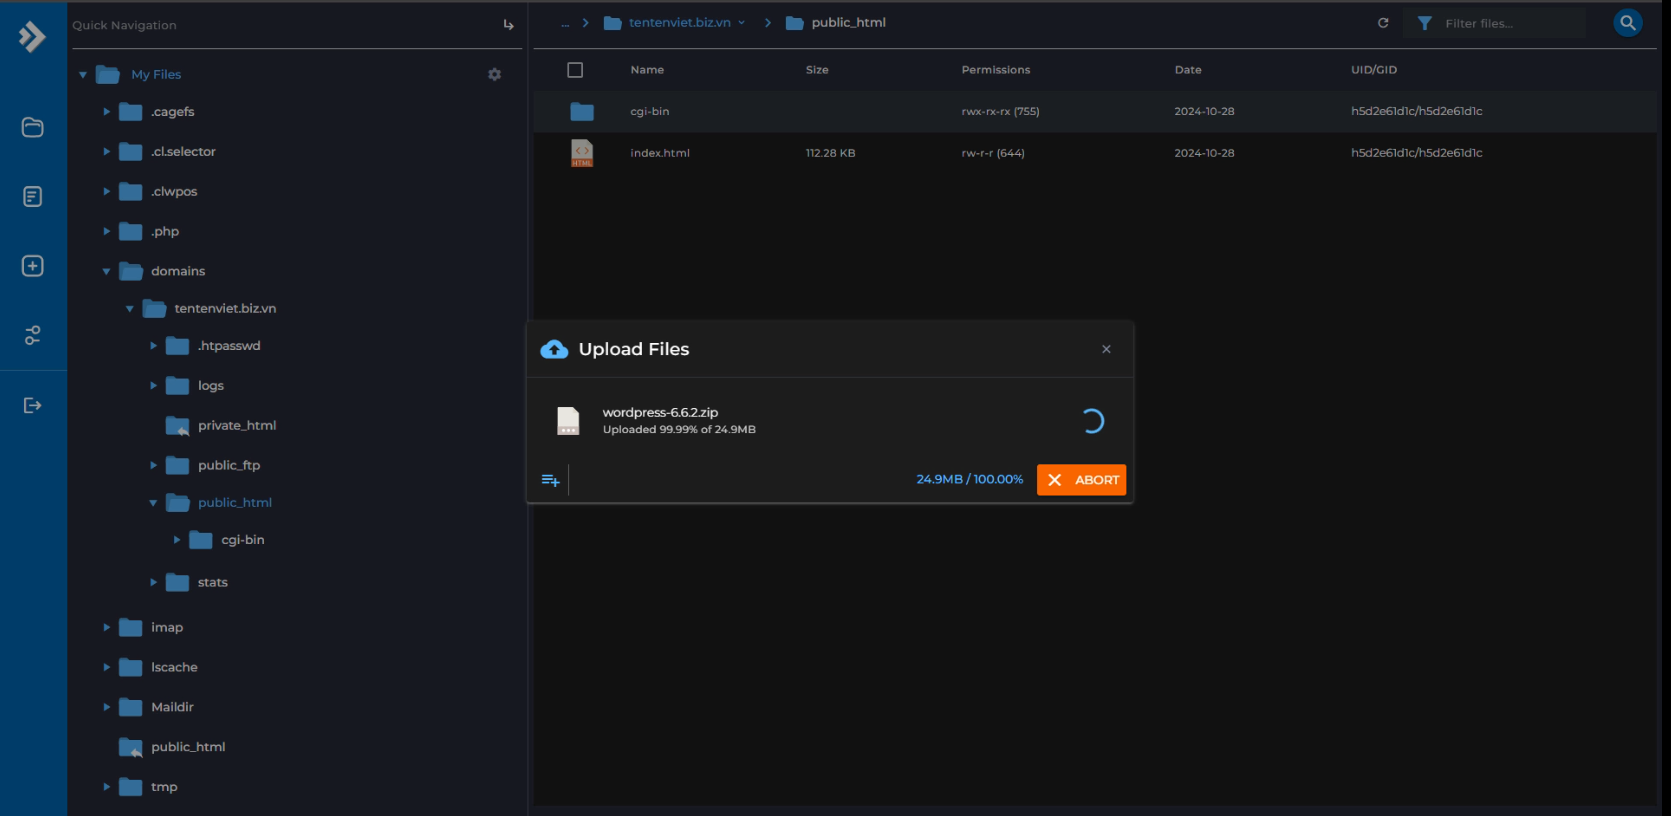Click the Upload Files cloud icon
The height and width of the screenshot is (816, 1671).
point(554,349)
